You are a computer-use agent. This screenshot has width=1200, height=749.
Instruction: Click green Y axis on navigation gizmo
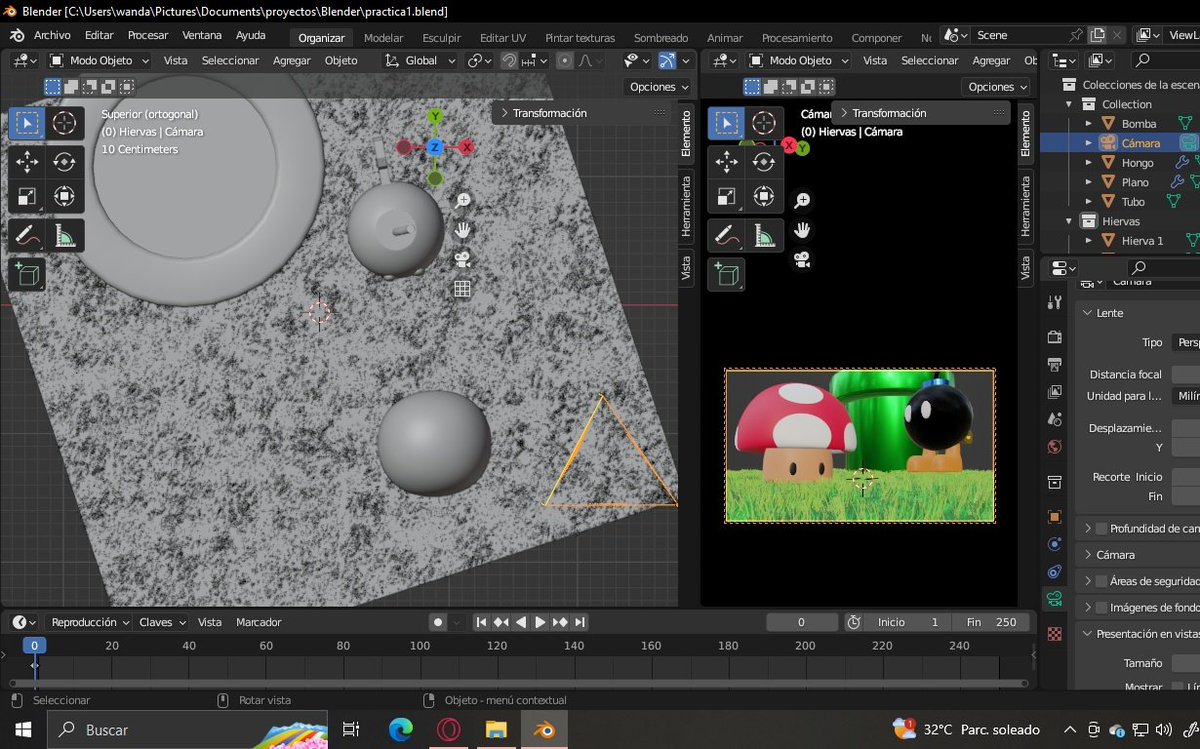coord(435,116)
